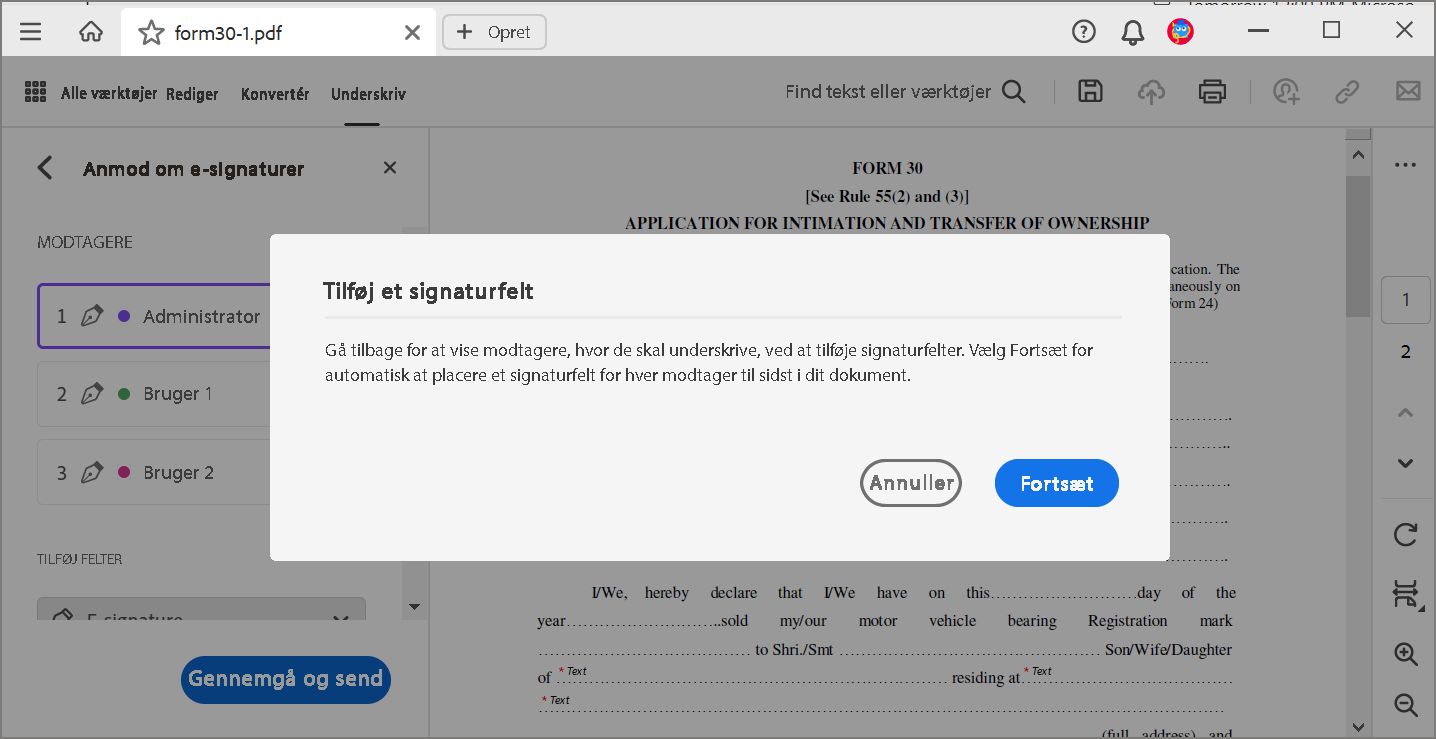
Task: Jump to next page with down chevron
Action: tap(1405, 463)
